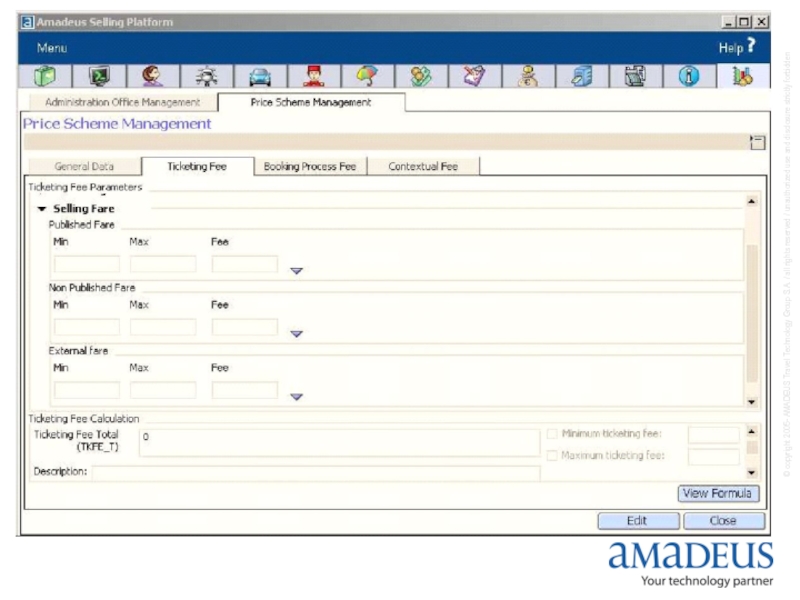Expand the Non Published Fare row arrow

(296, 334)
